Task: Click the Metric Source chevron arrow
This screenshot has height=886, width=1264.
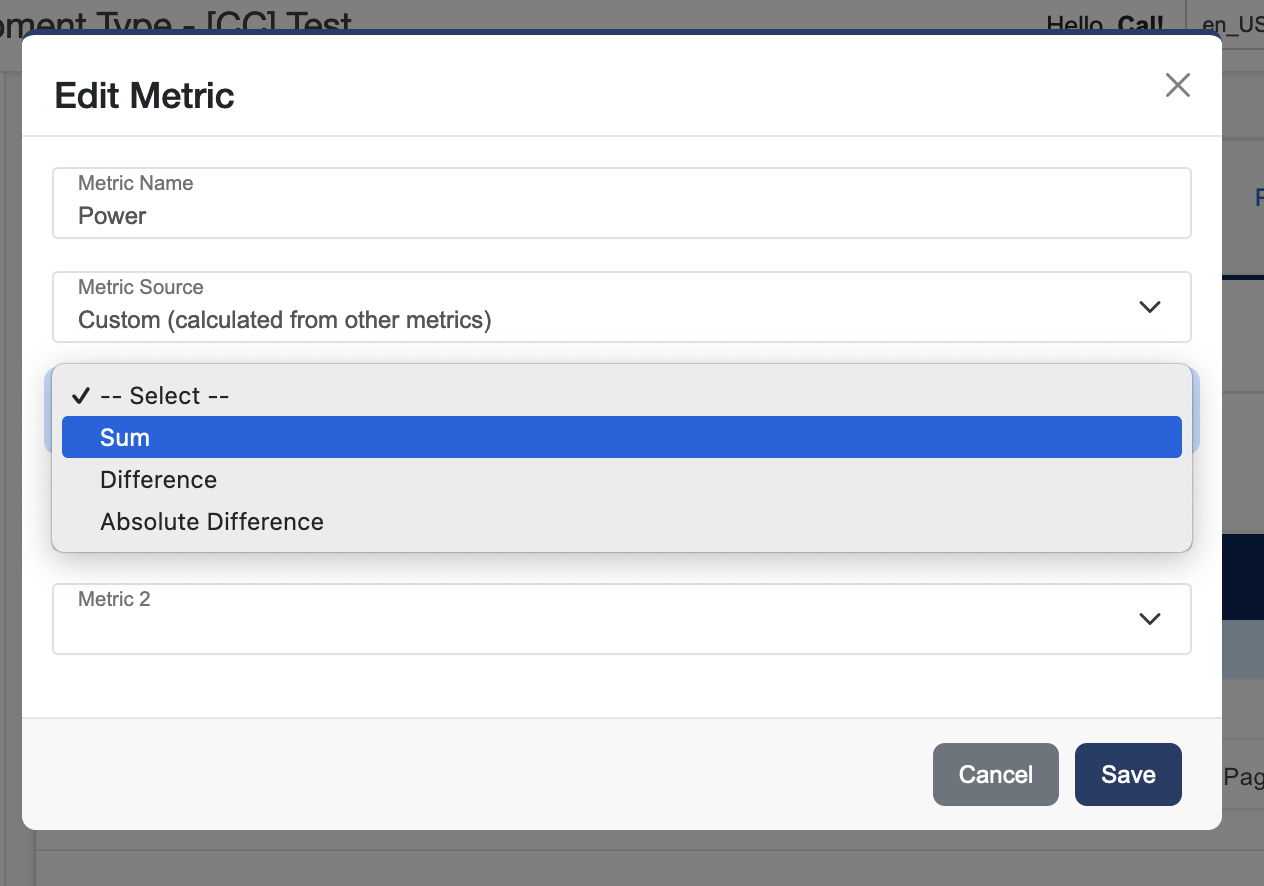Action: 1149,307
